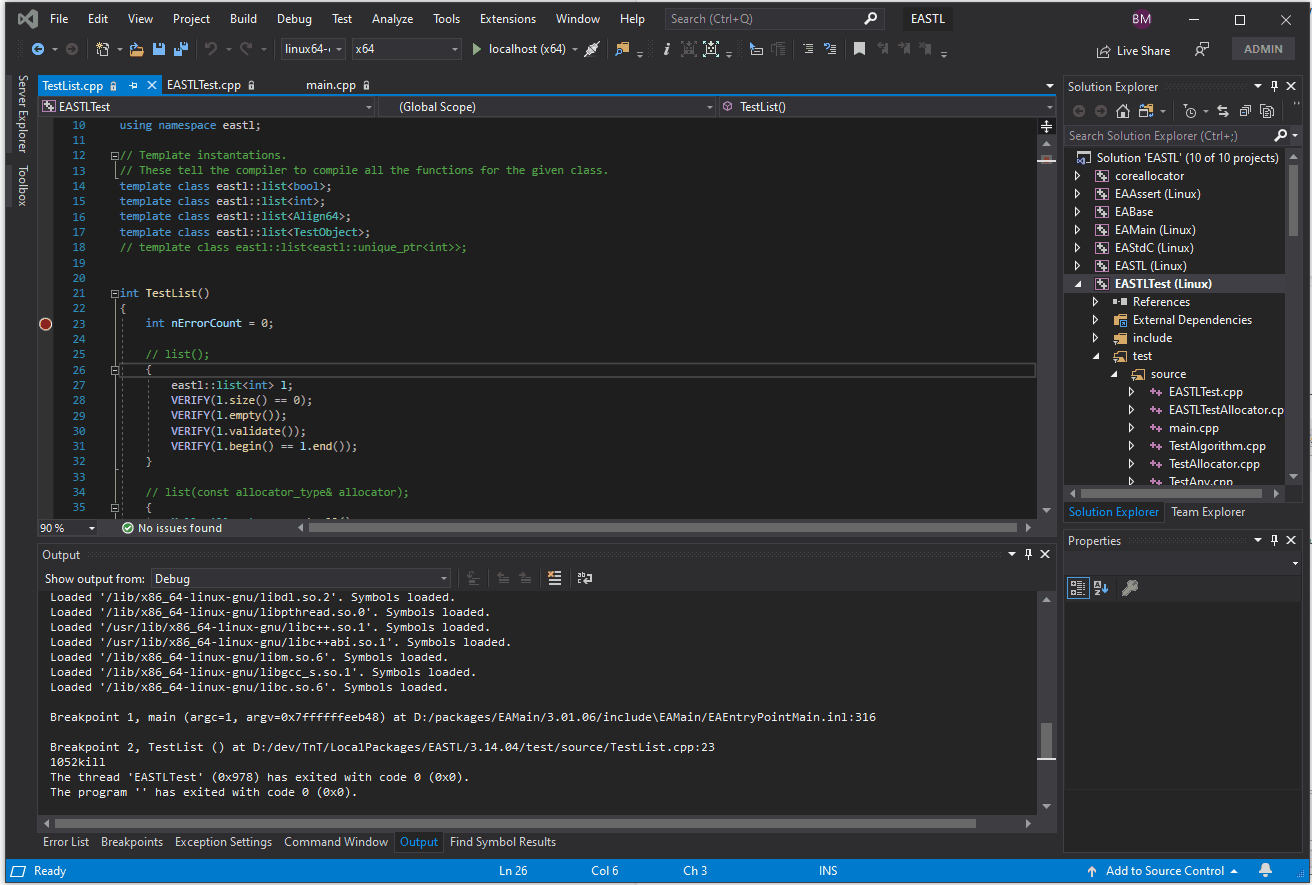Open the Debug menu
Screen dimensions: 1312x885
coord(294,18)
